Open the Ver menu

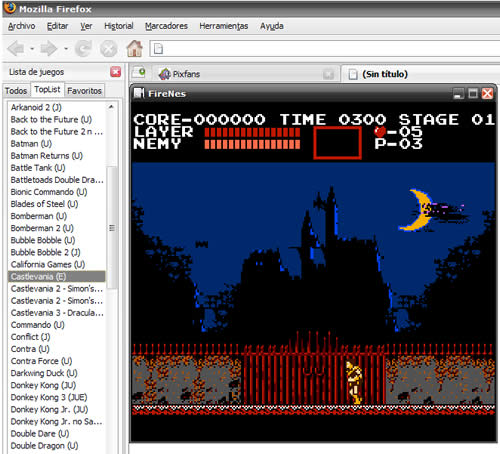coord(86,26)
